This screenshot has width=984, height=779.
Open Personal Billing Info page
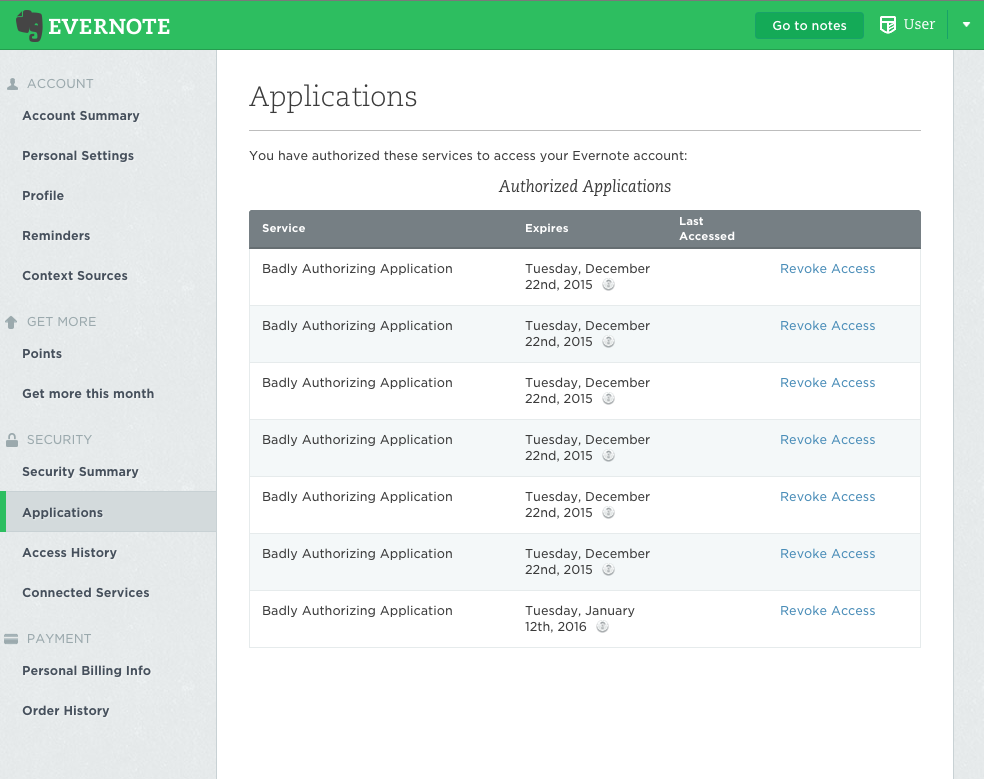86,671
